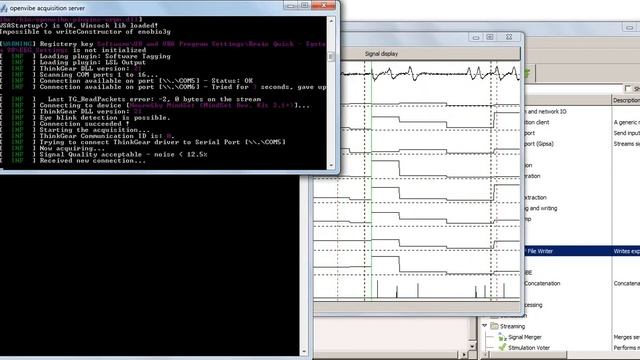Toggle the checkbox beside the search field
This screenshot has width=640, height=360.
pyautogui.click(x=628, y=89)
